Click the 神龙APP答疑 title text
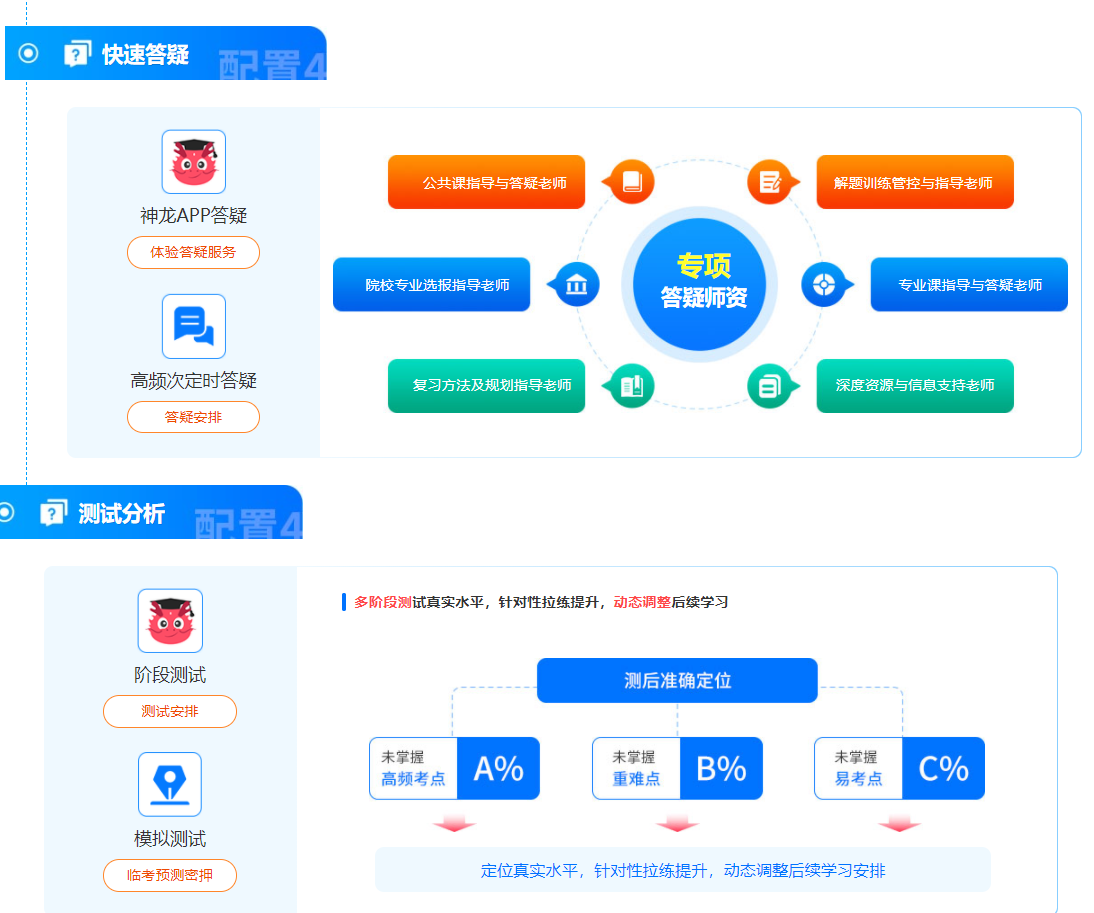 (x=194, y=216)
